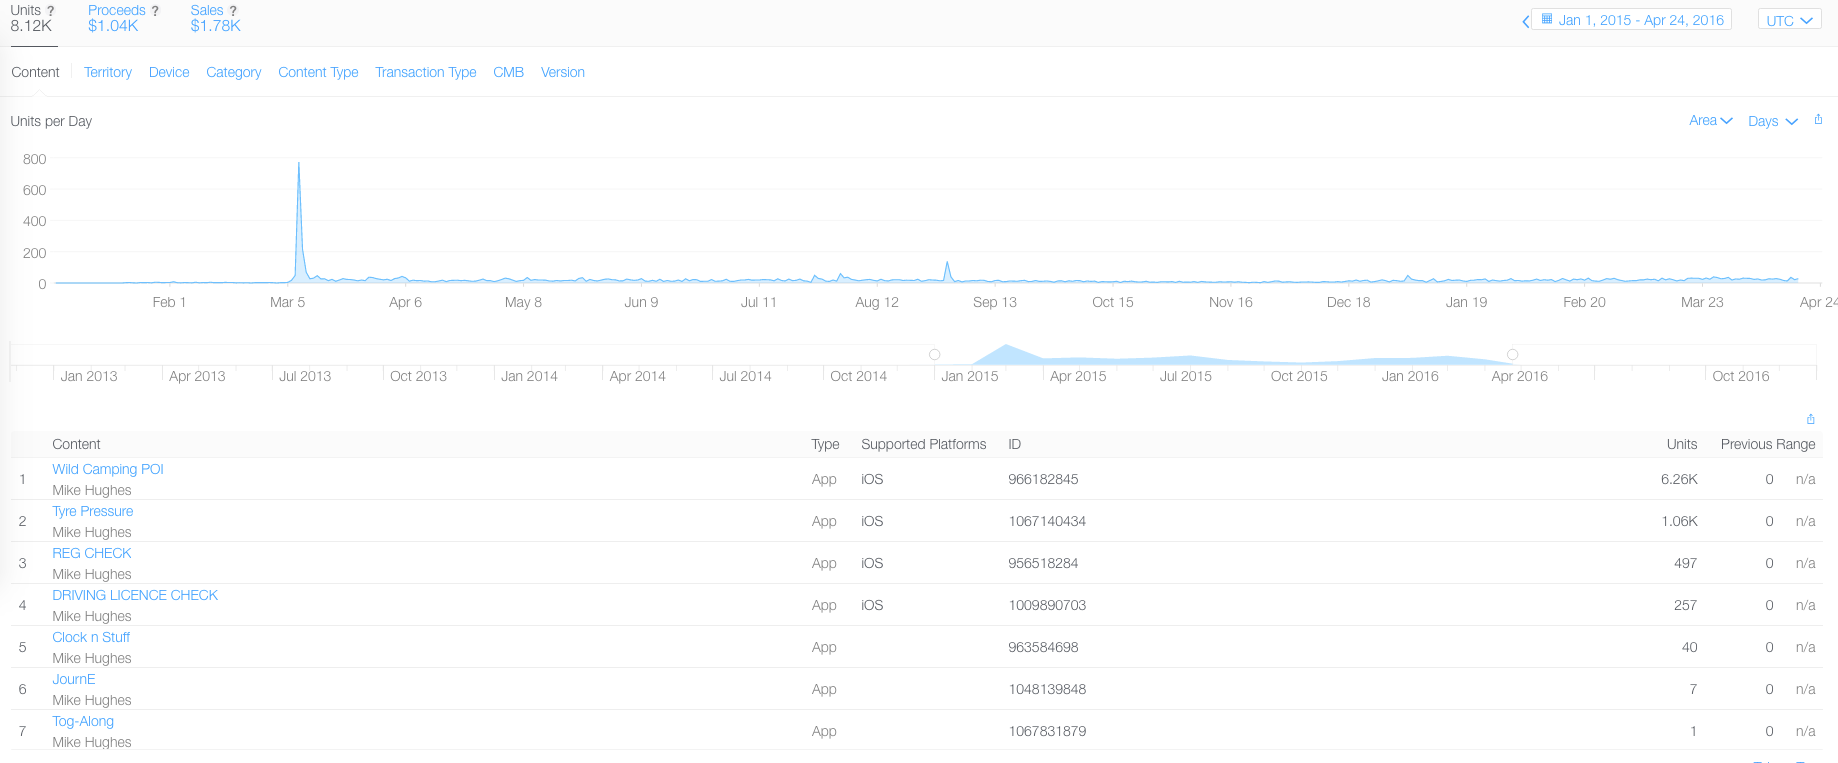1838x763 pixels.
Task: Expand the Days interval dropdown
Action: (1772, 121)
